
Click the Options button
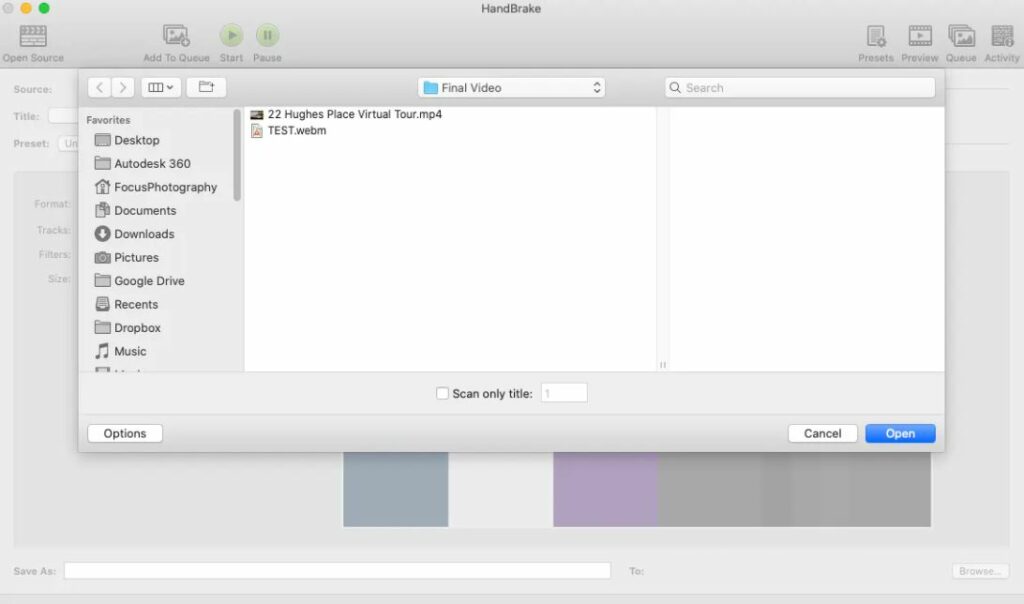coord(125,434)
